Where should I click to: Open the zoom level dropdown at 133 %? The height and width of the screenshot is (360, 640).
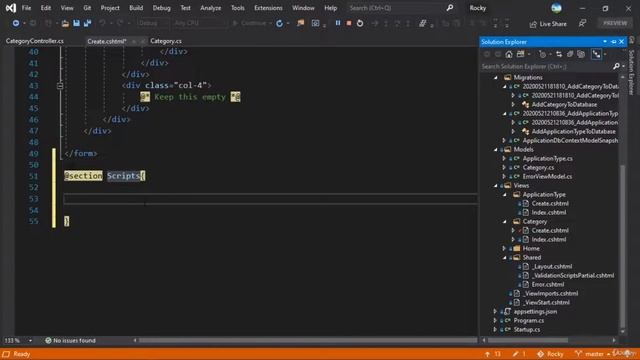(x=30, y=340)
